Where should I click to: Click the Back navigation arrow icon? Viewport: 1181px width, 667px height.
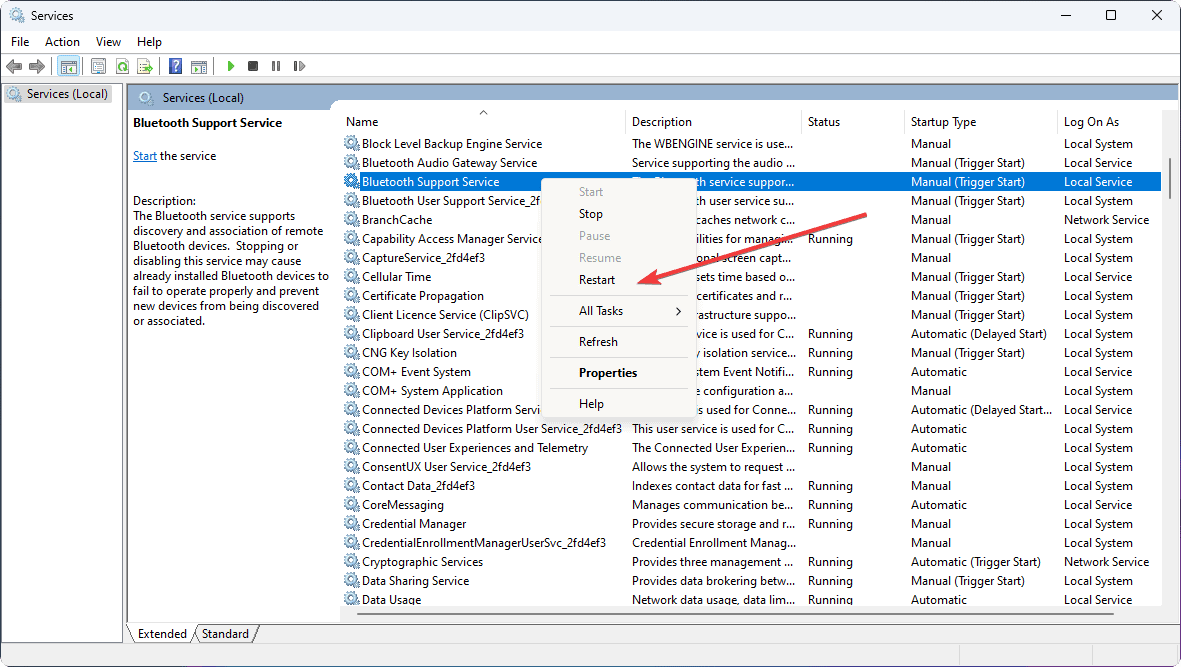[x=14, y=66]
